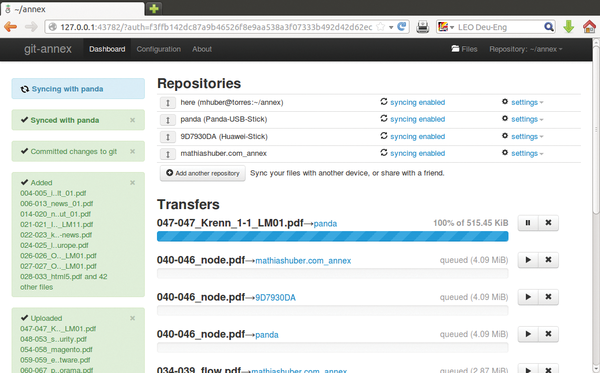This screenshot has height=373, width=600.
Task: Click the printer icon in toolbar
Action: coord(423,27)
